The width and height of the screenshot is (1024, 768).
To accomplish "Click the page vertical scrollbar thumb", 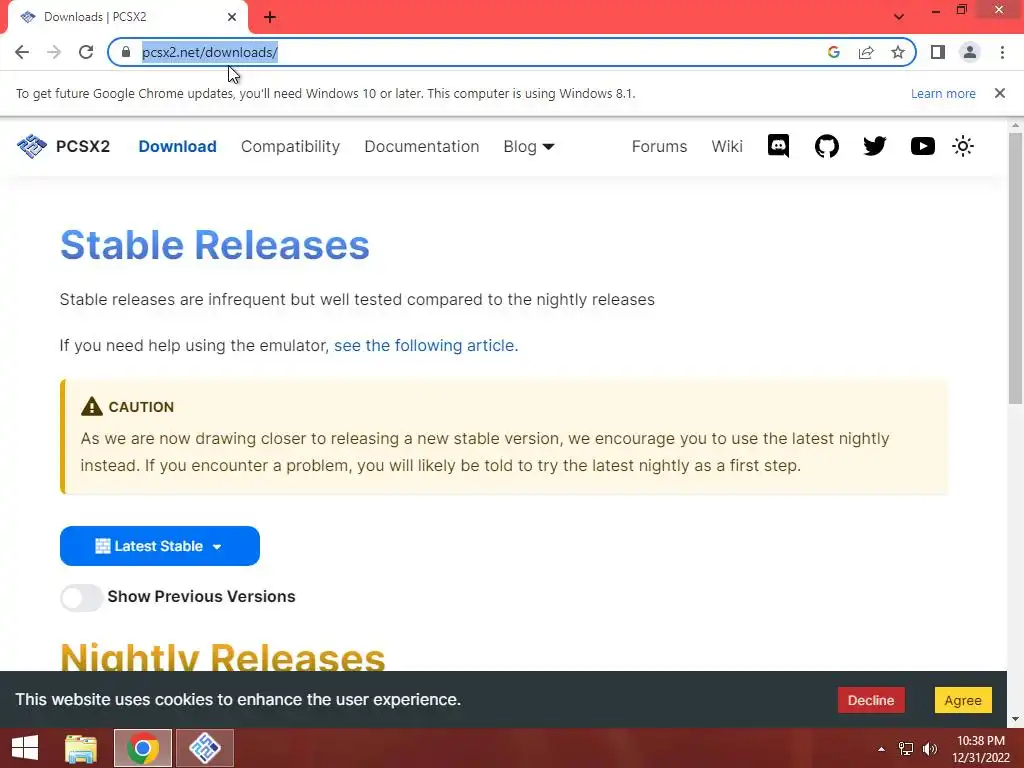I will point(1016,268).
